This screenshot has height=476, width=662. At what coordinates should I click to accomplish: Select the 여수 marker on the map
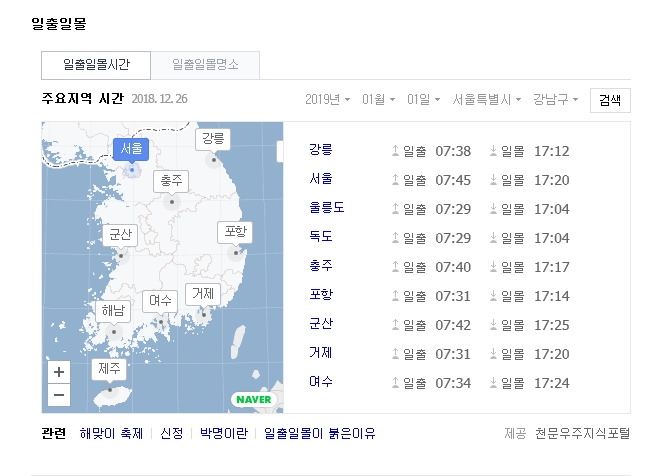click(x=160, y=301)
